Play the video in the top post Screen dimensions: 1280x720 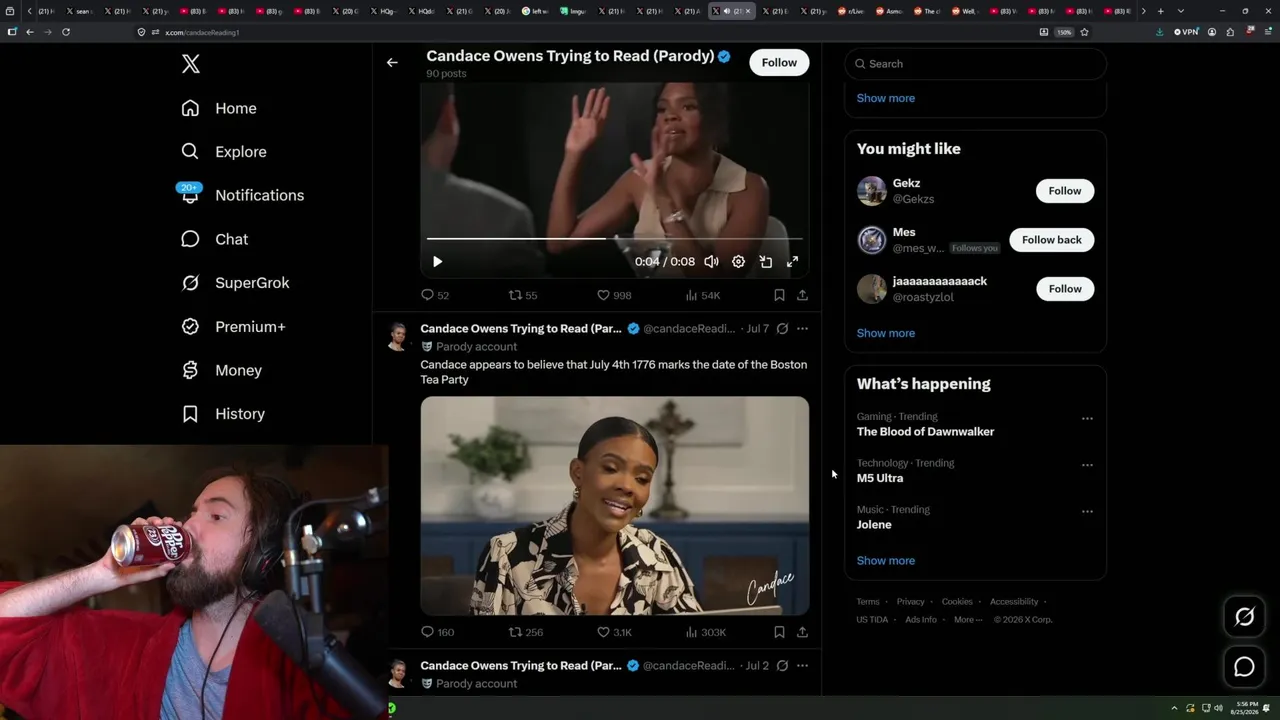(437, 261)
